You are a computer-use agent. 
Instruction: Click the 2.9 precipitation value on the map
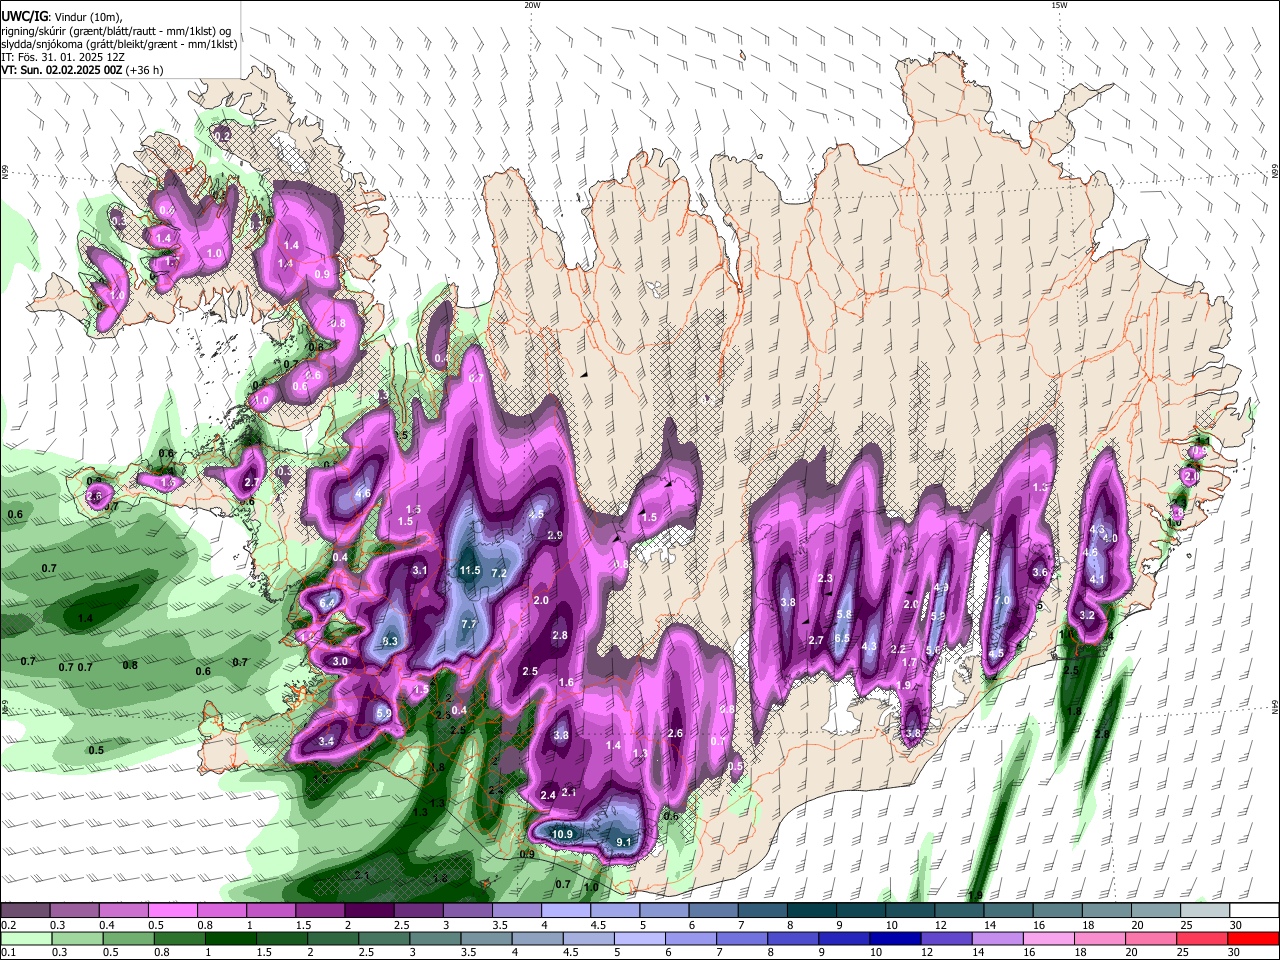[x=555, y=536]
